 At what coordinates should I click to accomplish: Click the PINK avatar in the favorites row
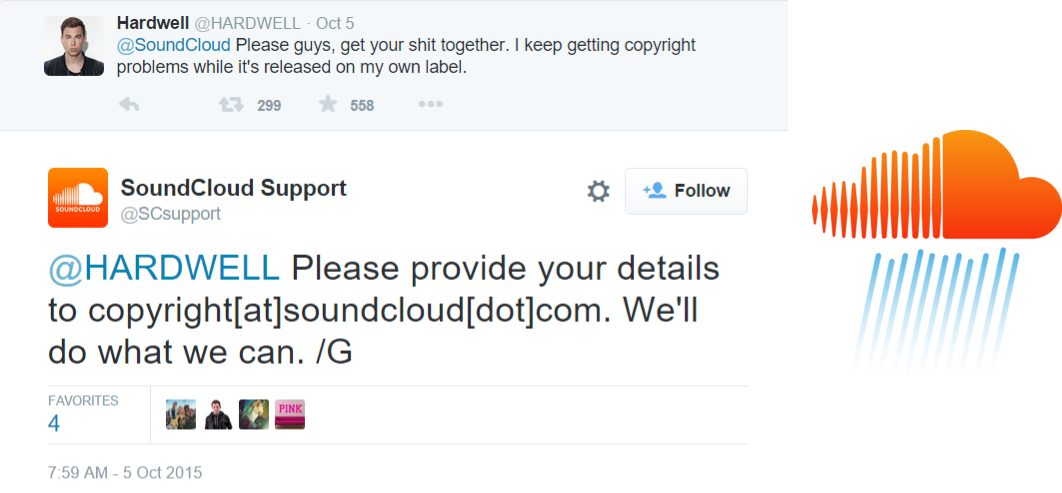(x=290, y=414)
